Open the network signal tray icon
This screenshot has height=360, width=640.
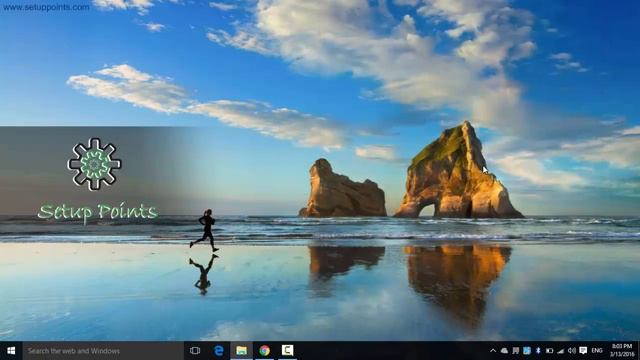point(561,351)
